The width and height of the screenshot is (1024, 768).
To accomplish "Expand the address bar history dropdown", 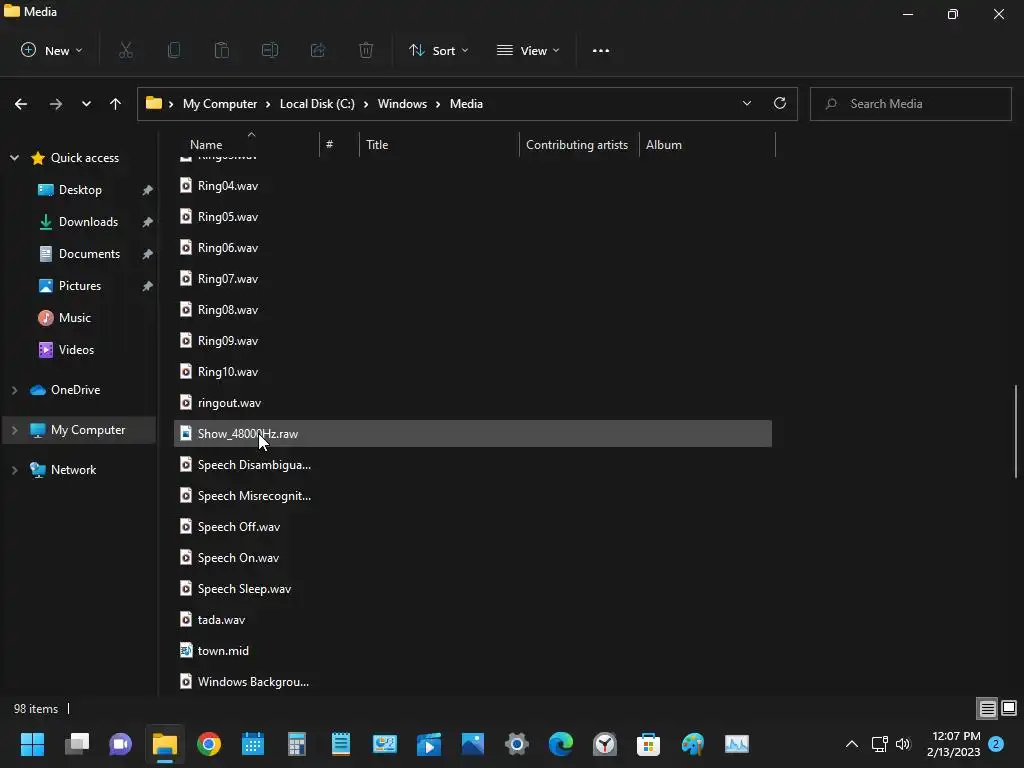I will [747, 104].
